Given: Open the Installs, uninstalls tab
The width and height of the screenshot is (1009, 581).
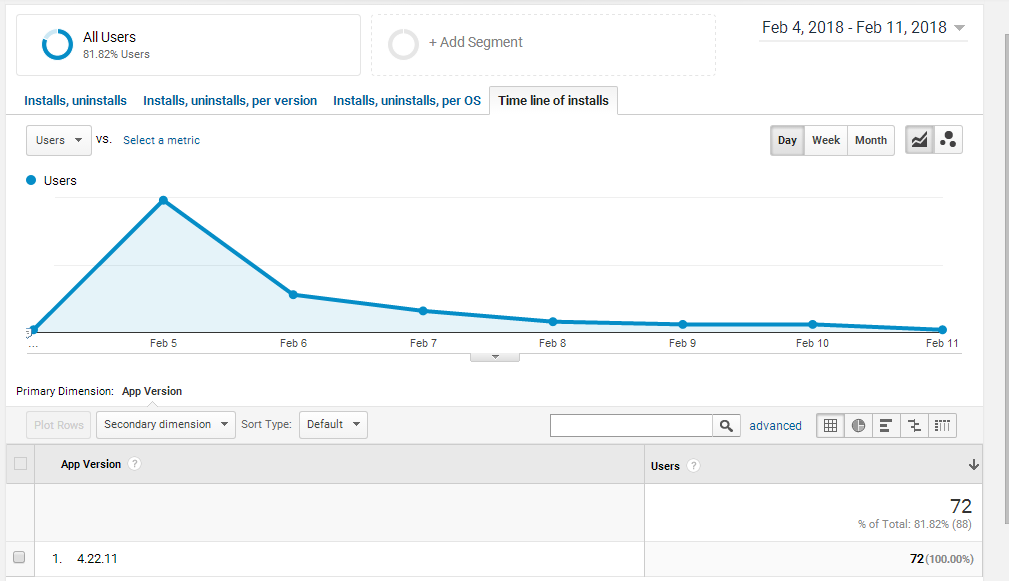Looking at the screenshot, I should tap(75, 100).
